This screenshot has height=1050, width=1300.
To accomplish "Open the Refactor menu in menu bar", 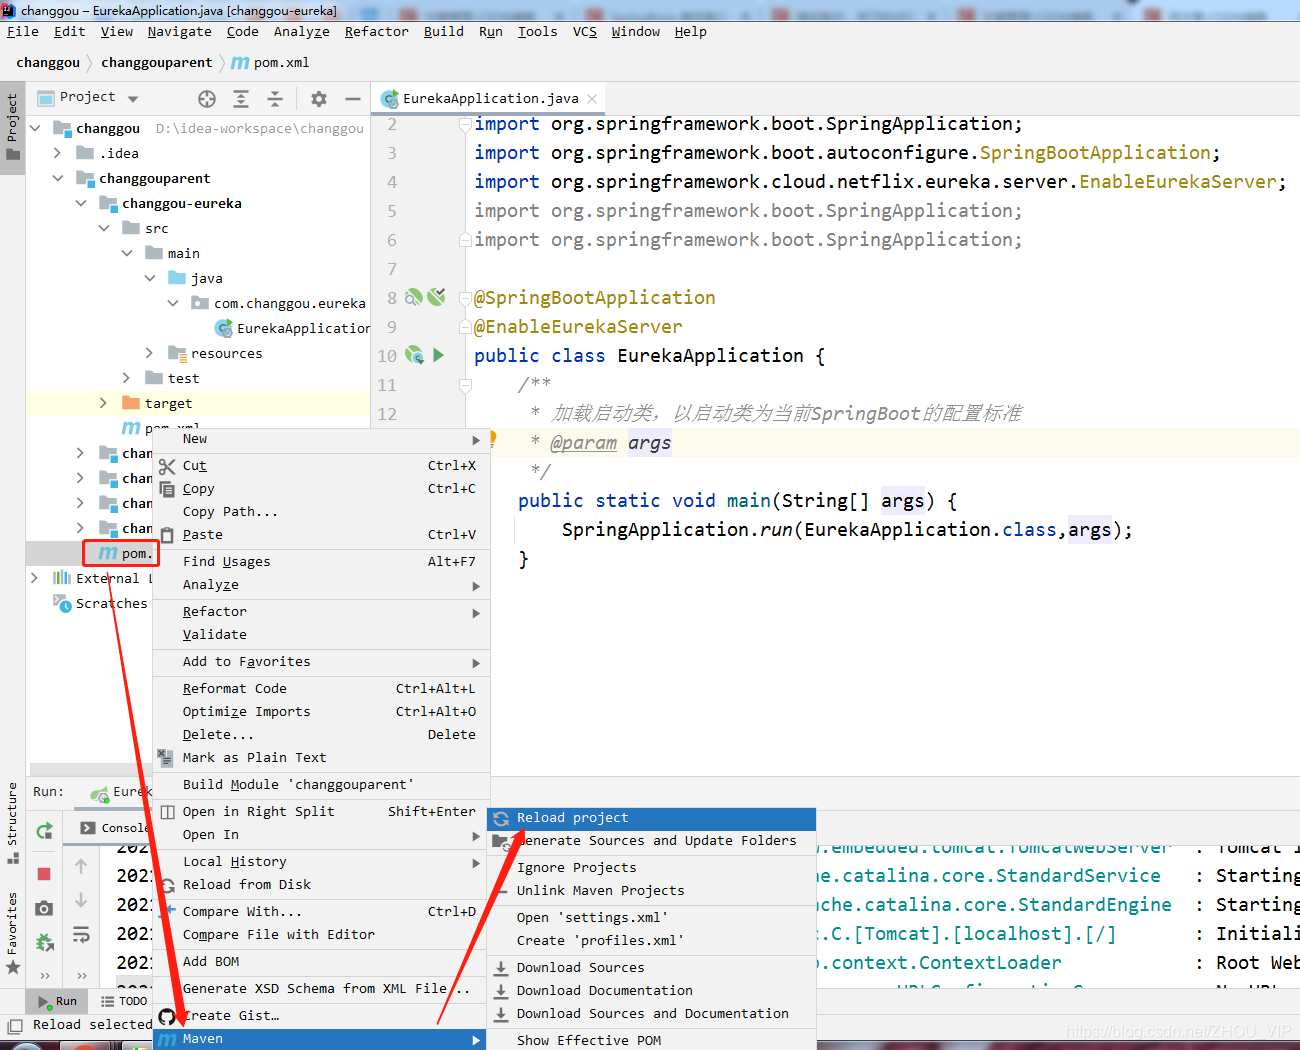I will click(377, 31).
